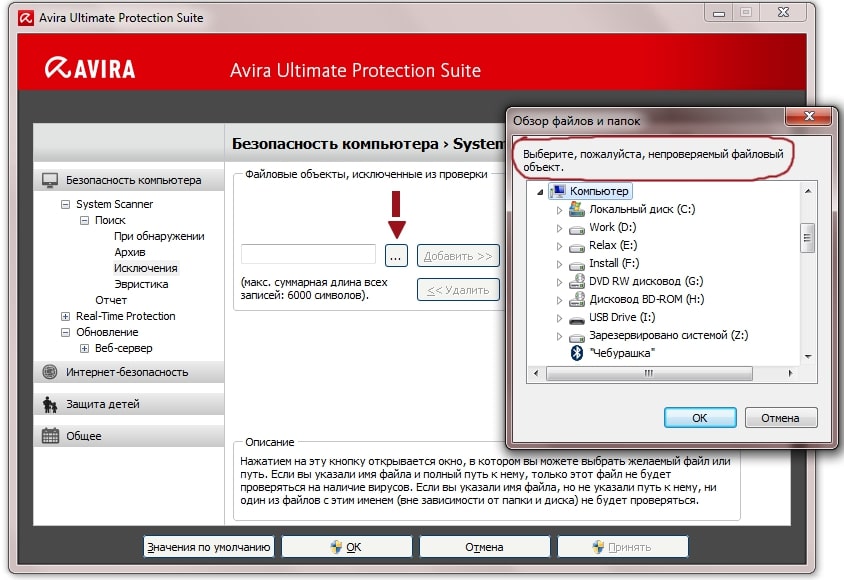Click the Принять button
The image size is (844, 580).
623,547
